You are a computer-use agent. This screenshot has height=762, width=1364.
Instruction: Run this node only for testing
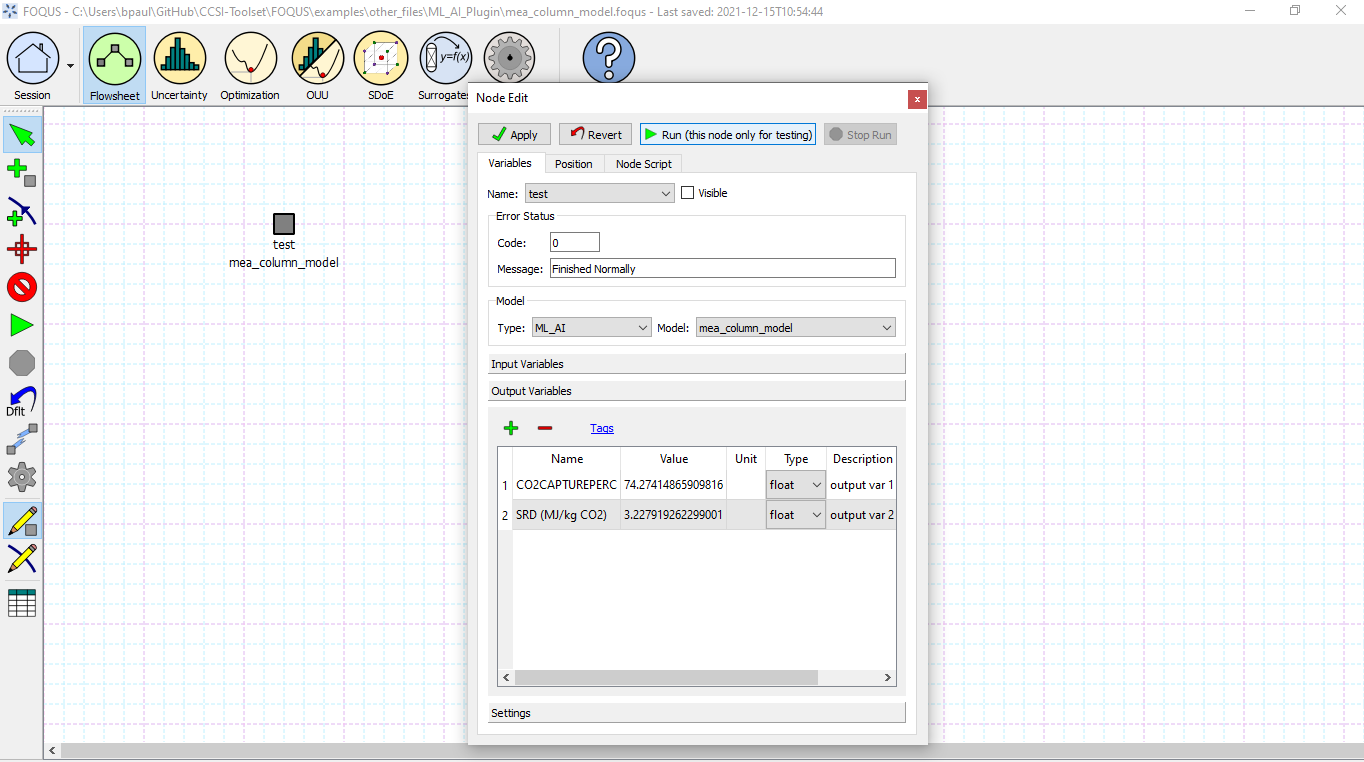pos(728,134)
